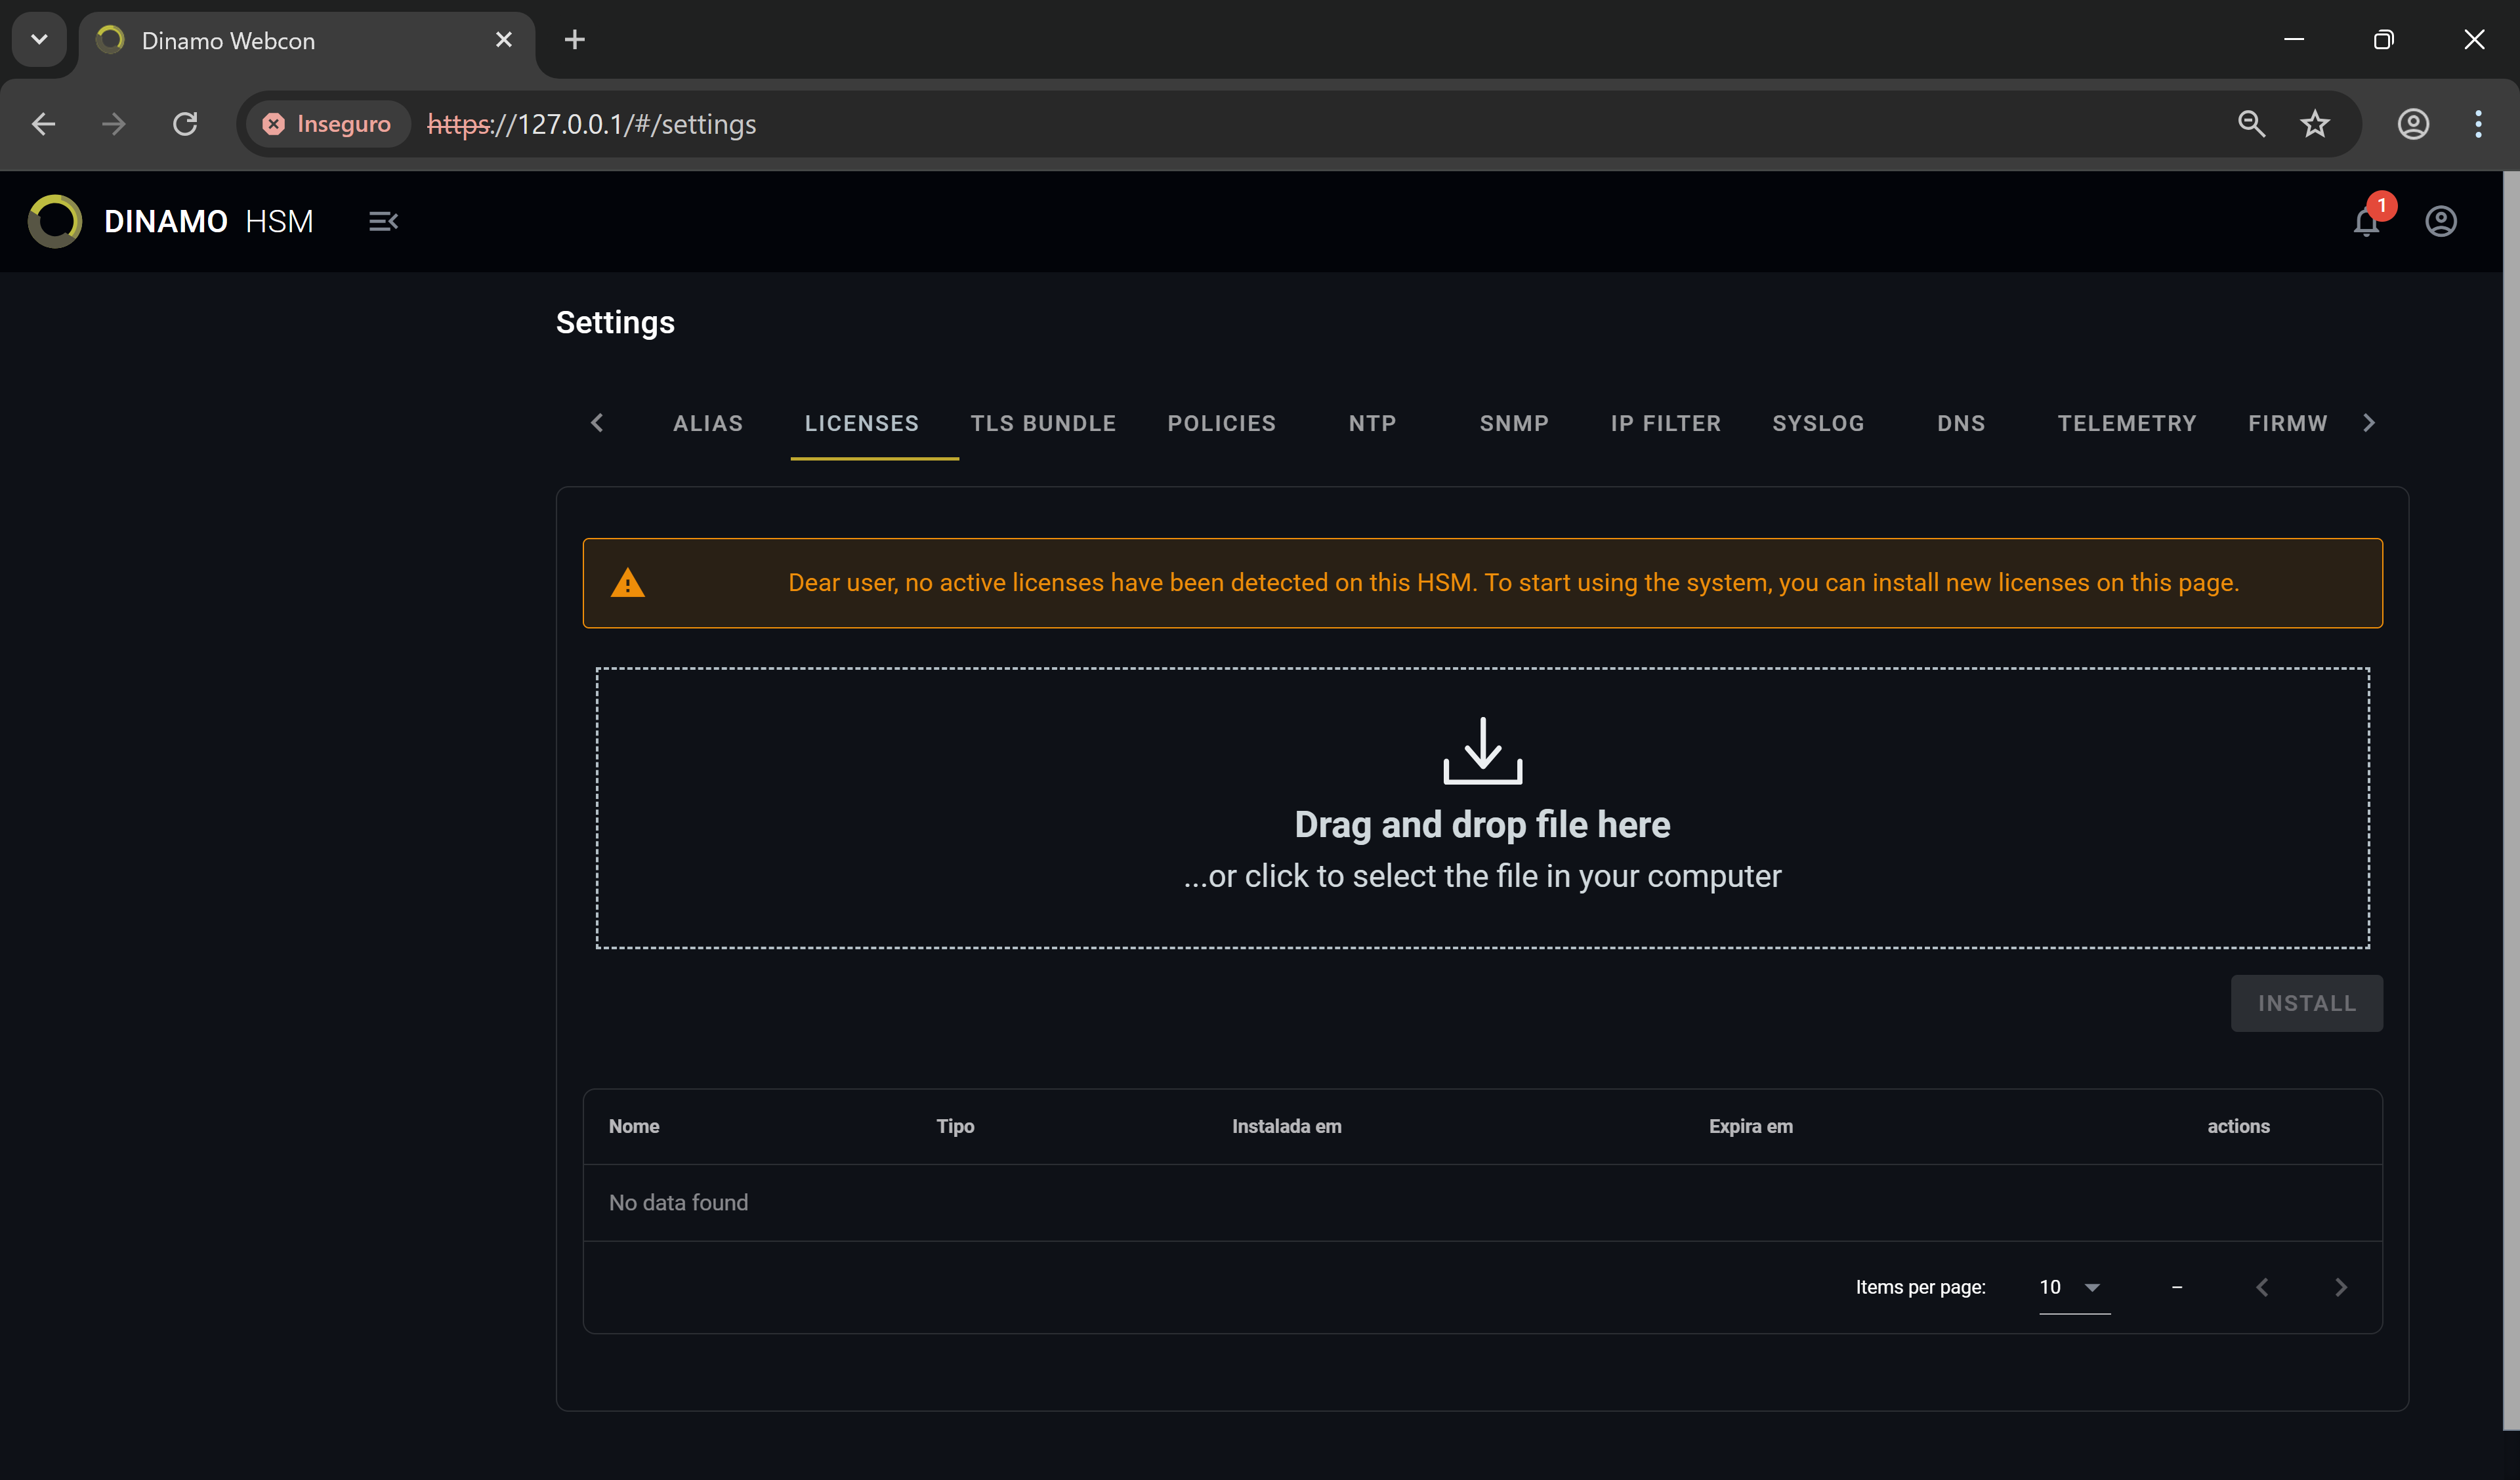This screenshot has height=1480, width=2520.
Task: Switch to the TLS BUNDLE tab
Action: [x=1043, y=423]
